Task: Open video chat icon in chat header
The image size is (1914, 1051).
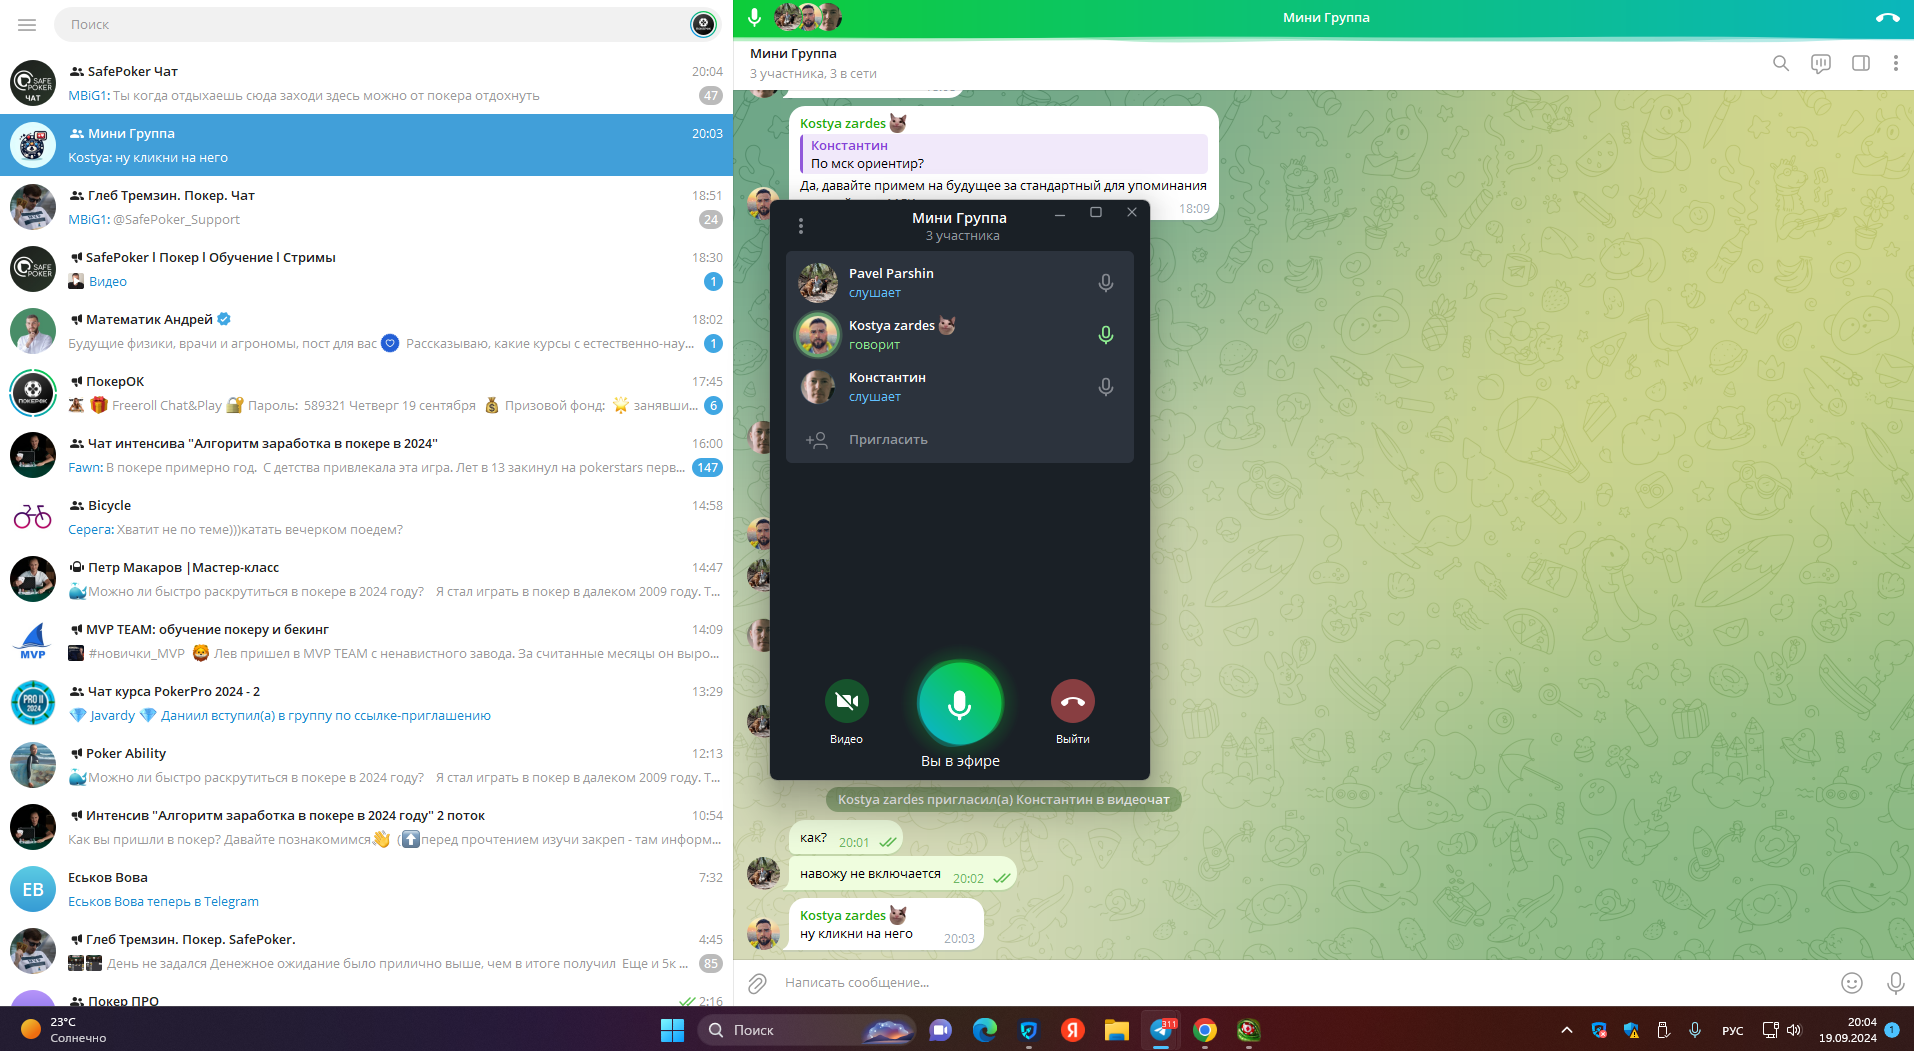Action: click(x=1821, y=63)
